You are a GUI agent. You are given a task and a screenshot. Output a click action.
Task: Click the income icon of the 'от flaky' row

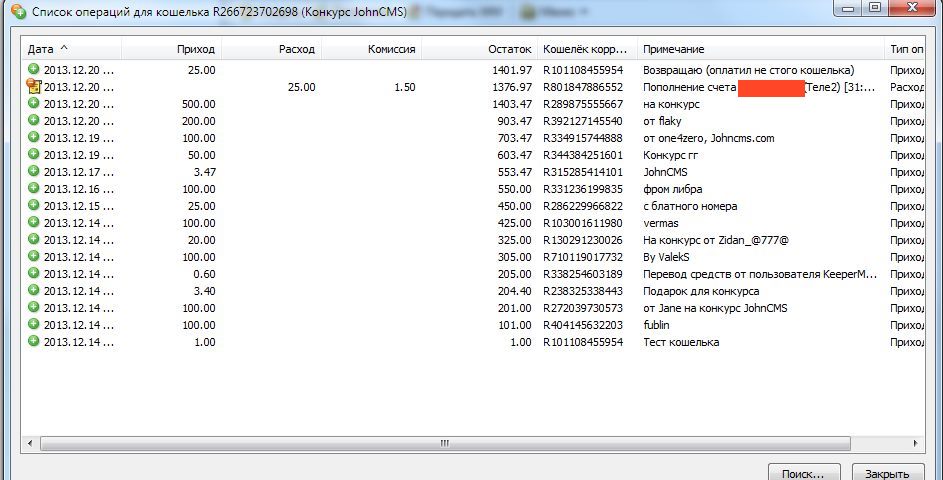(34, 120)
